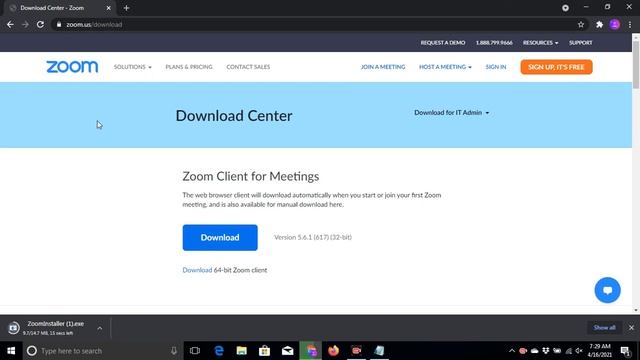640x360 pixels.
Task: Click the ZoomInstaller file icon in downloads bar
Action: pos(13,328)
